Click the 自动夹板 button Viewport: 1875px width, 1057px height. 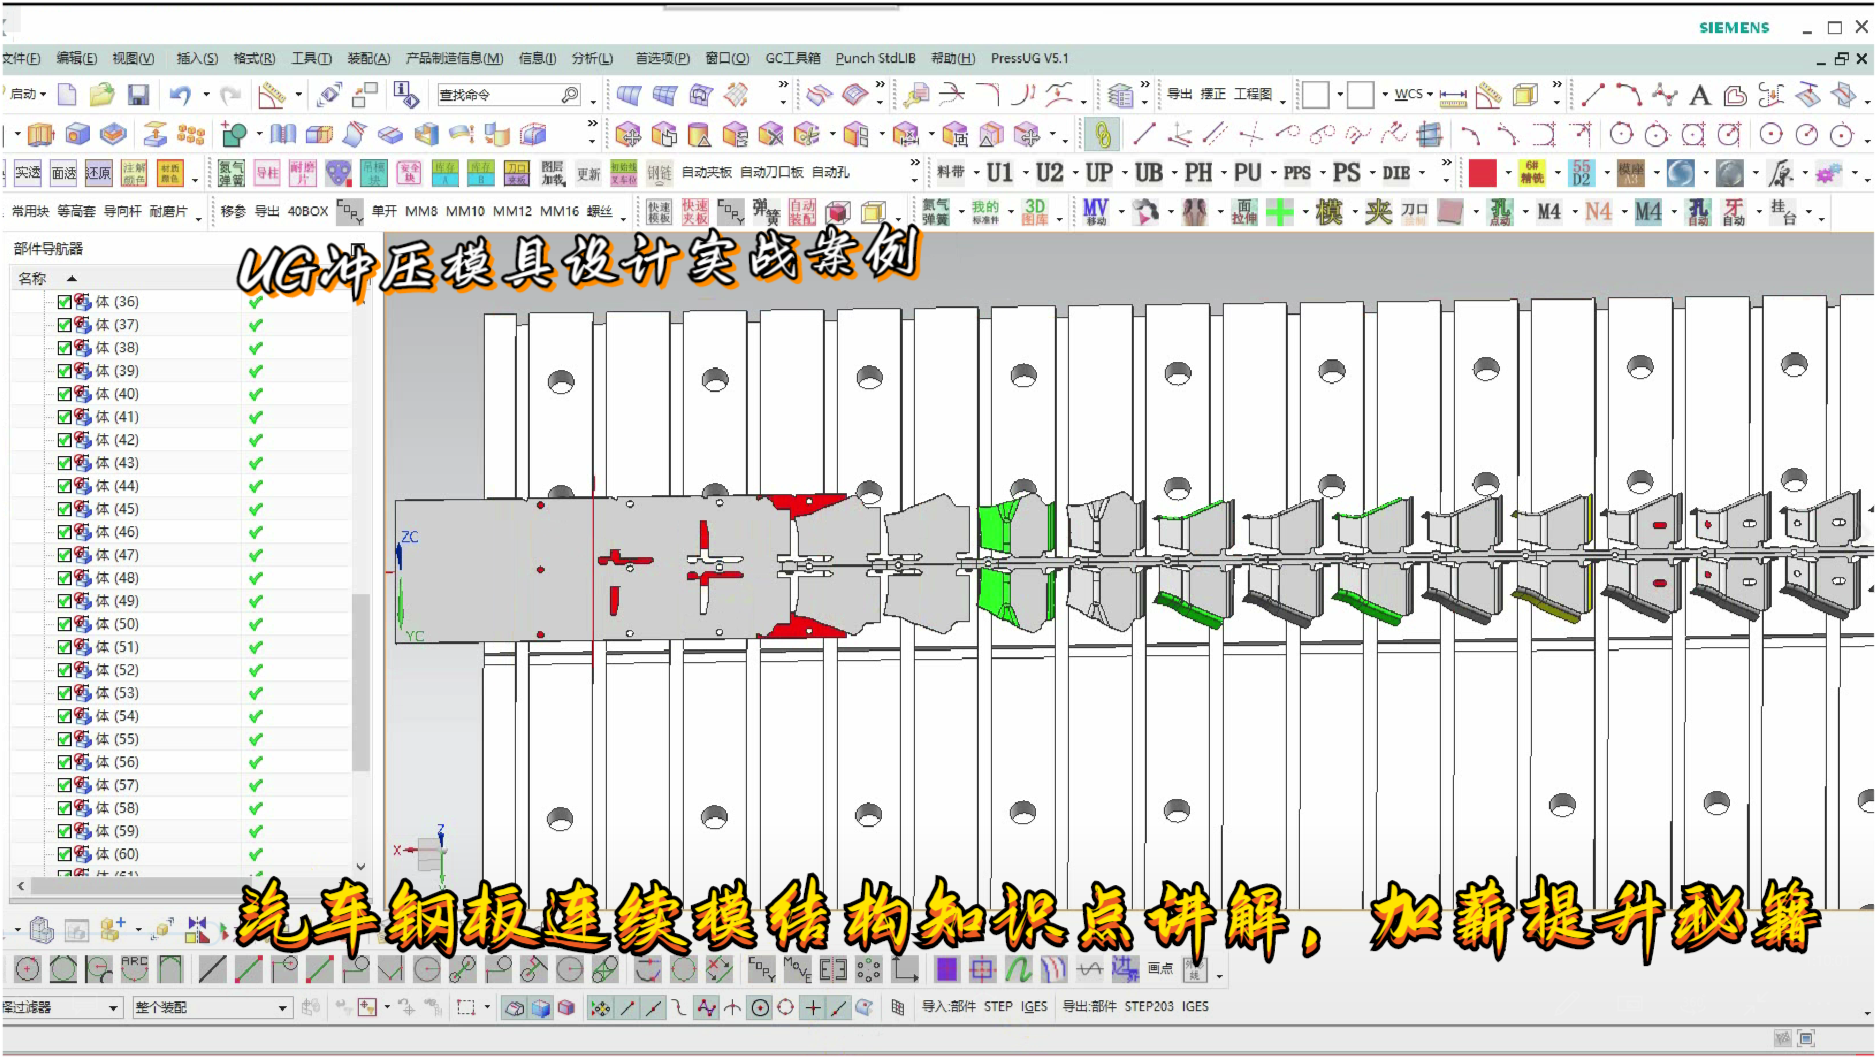pos(706,172)
